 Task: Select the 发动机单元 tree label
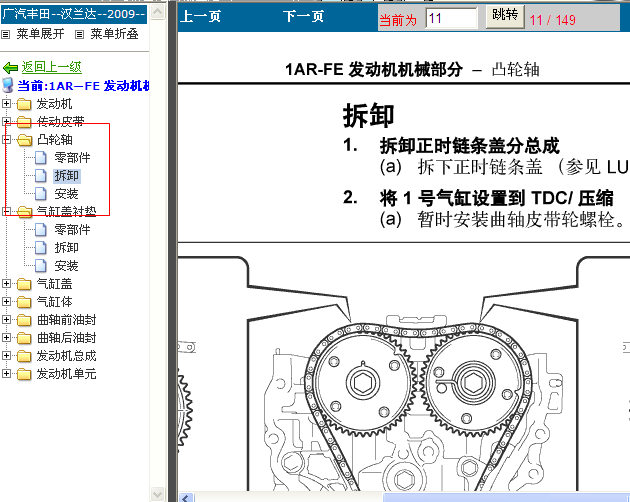[x=66, y=374]
